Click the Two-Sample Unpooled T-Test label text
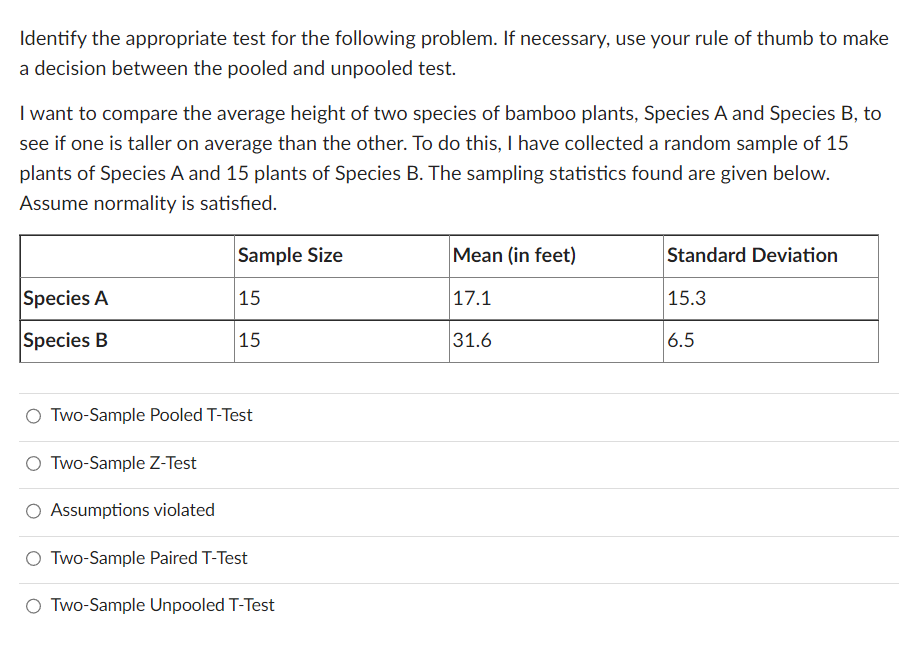The image size is (907, 650). pos(163,606)
